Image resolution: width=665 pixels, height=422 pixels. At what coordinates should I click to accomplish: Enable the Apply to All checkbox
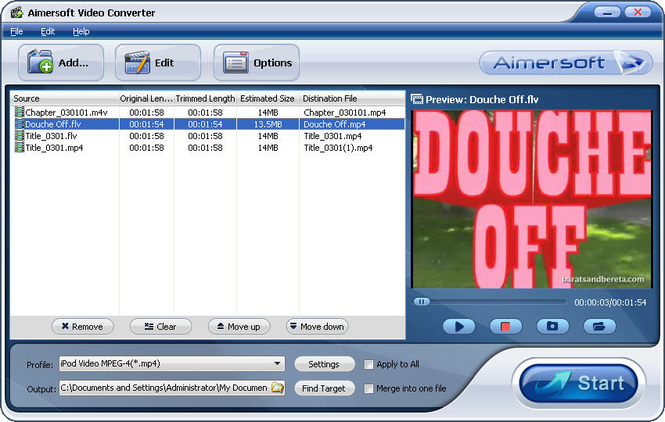(x=369, y=364)
